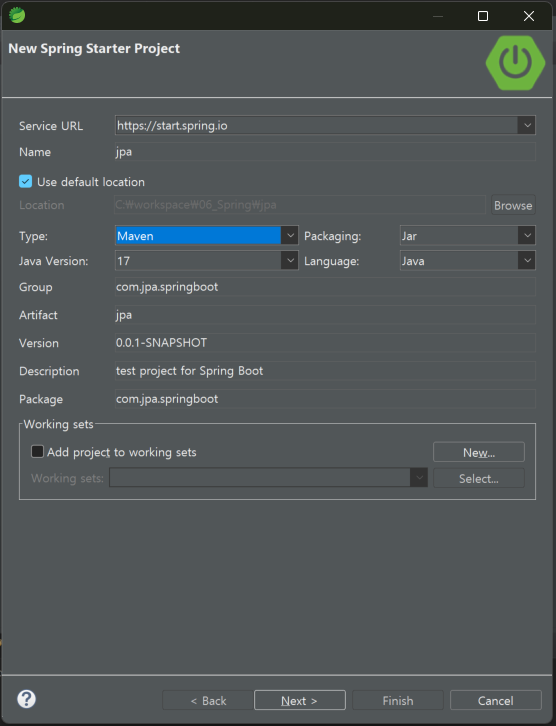Screen dimensions: 556x726
Task: Click the Next > button
Action: pyautogui.click(x=300, y=700)
